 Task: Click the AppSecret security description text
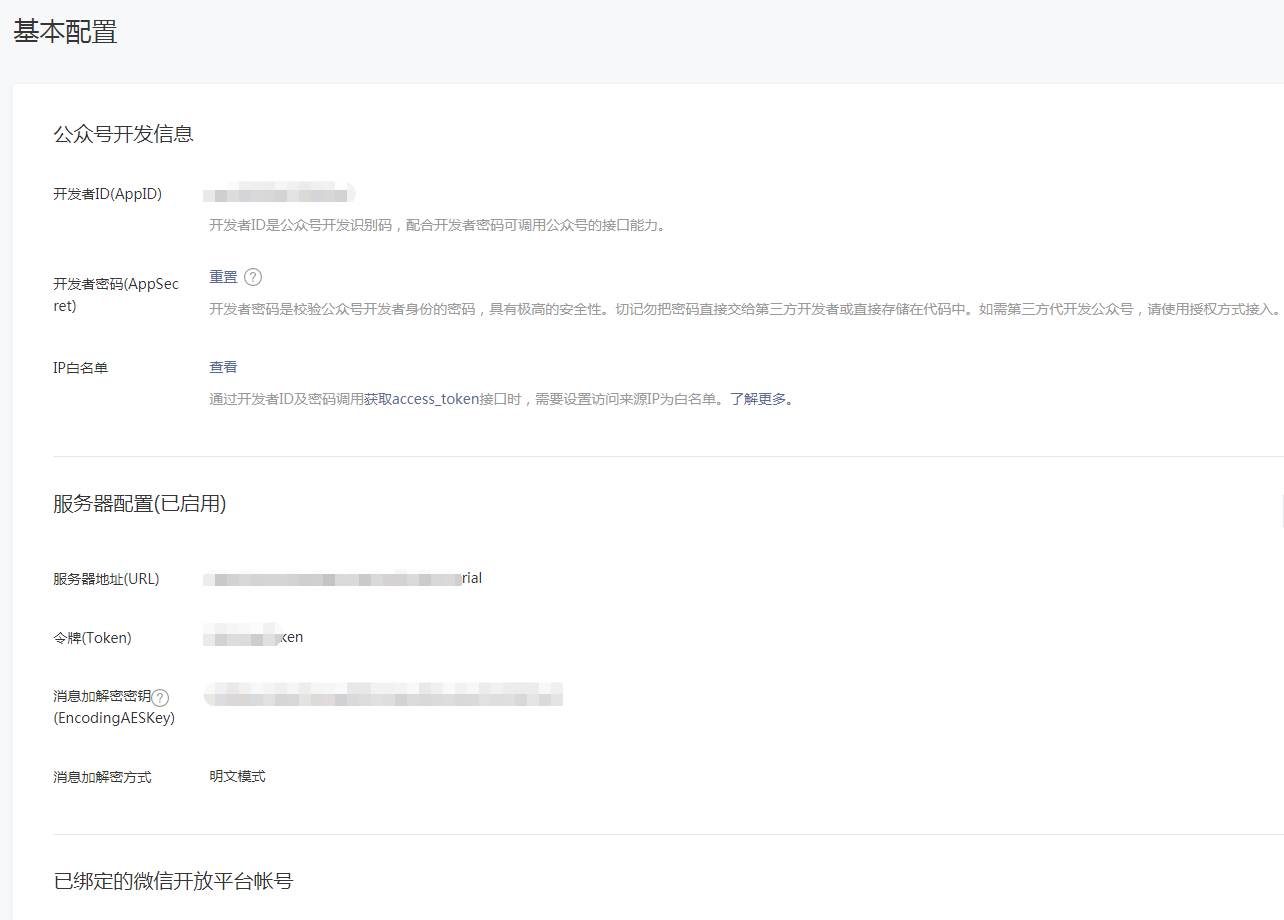coord(744,309)
